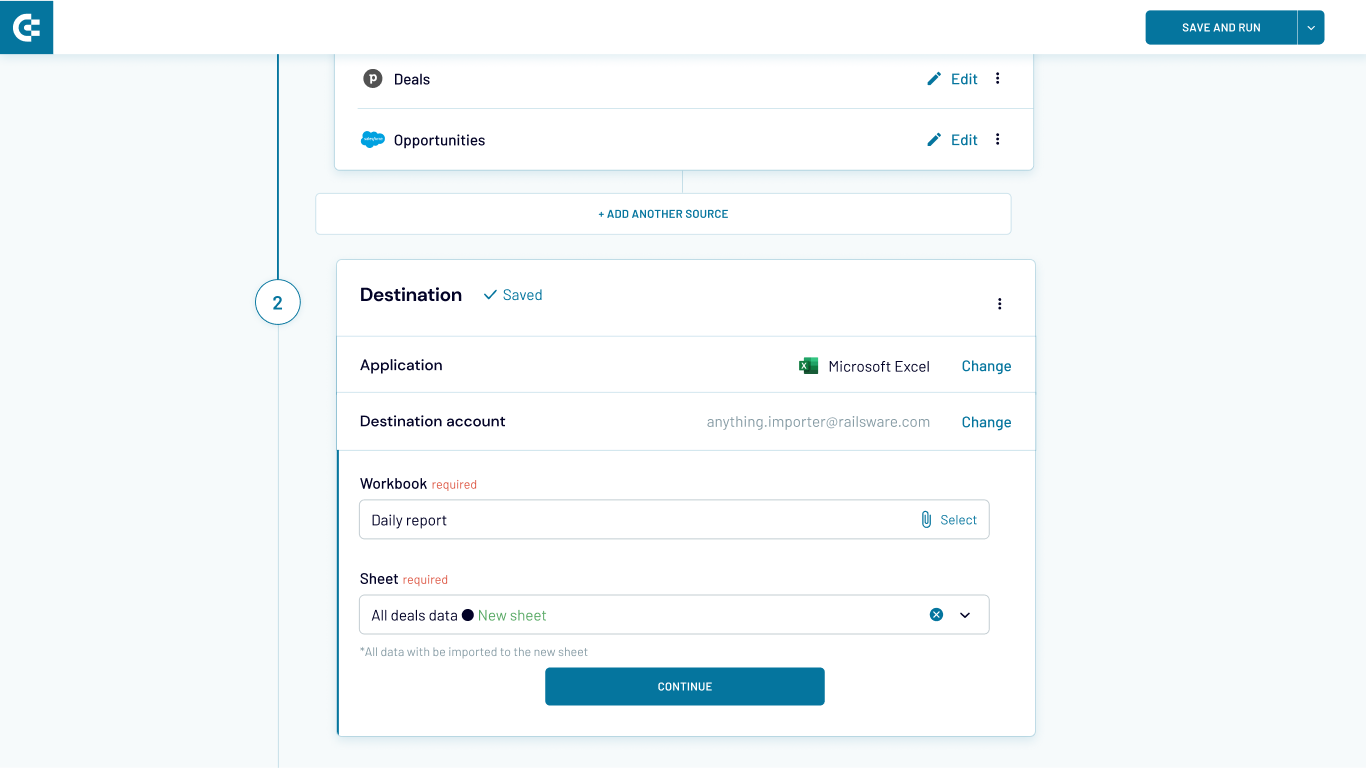Click the pencil icon for Deals

[934, 79]
